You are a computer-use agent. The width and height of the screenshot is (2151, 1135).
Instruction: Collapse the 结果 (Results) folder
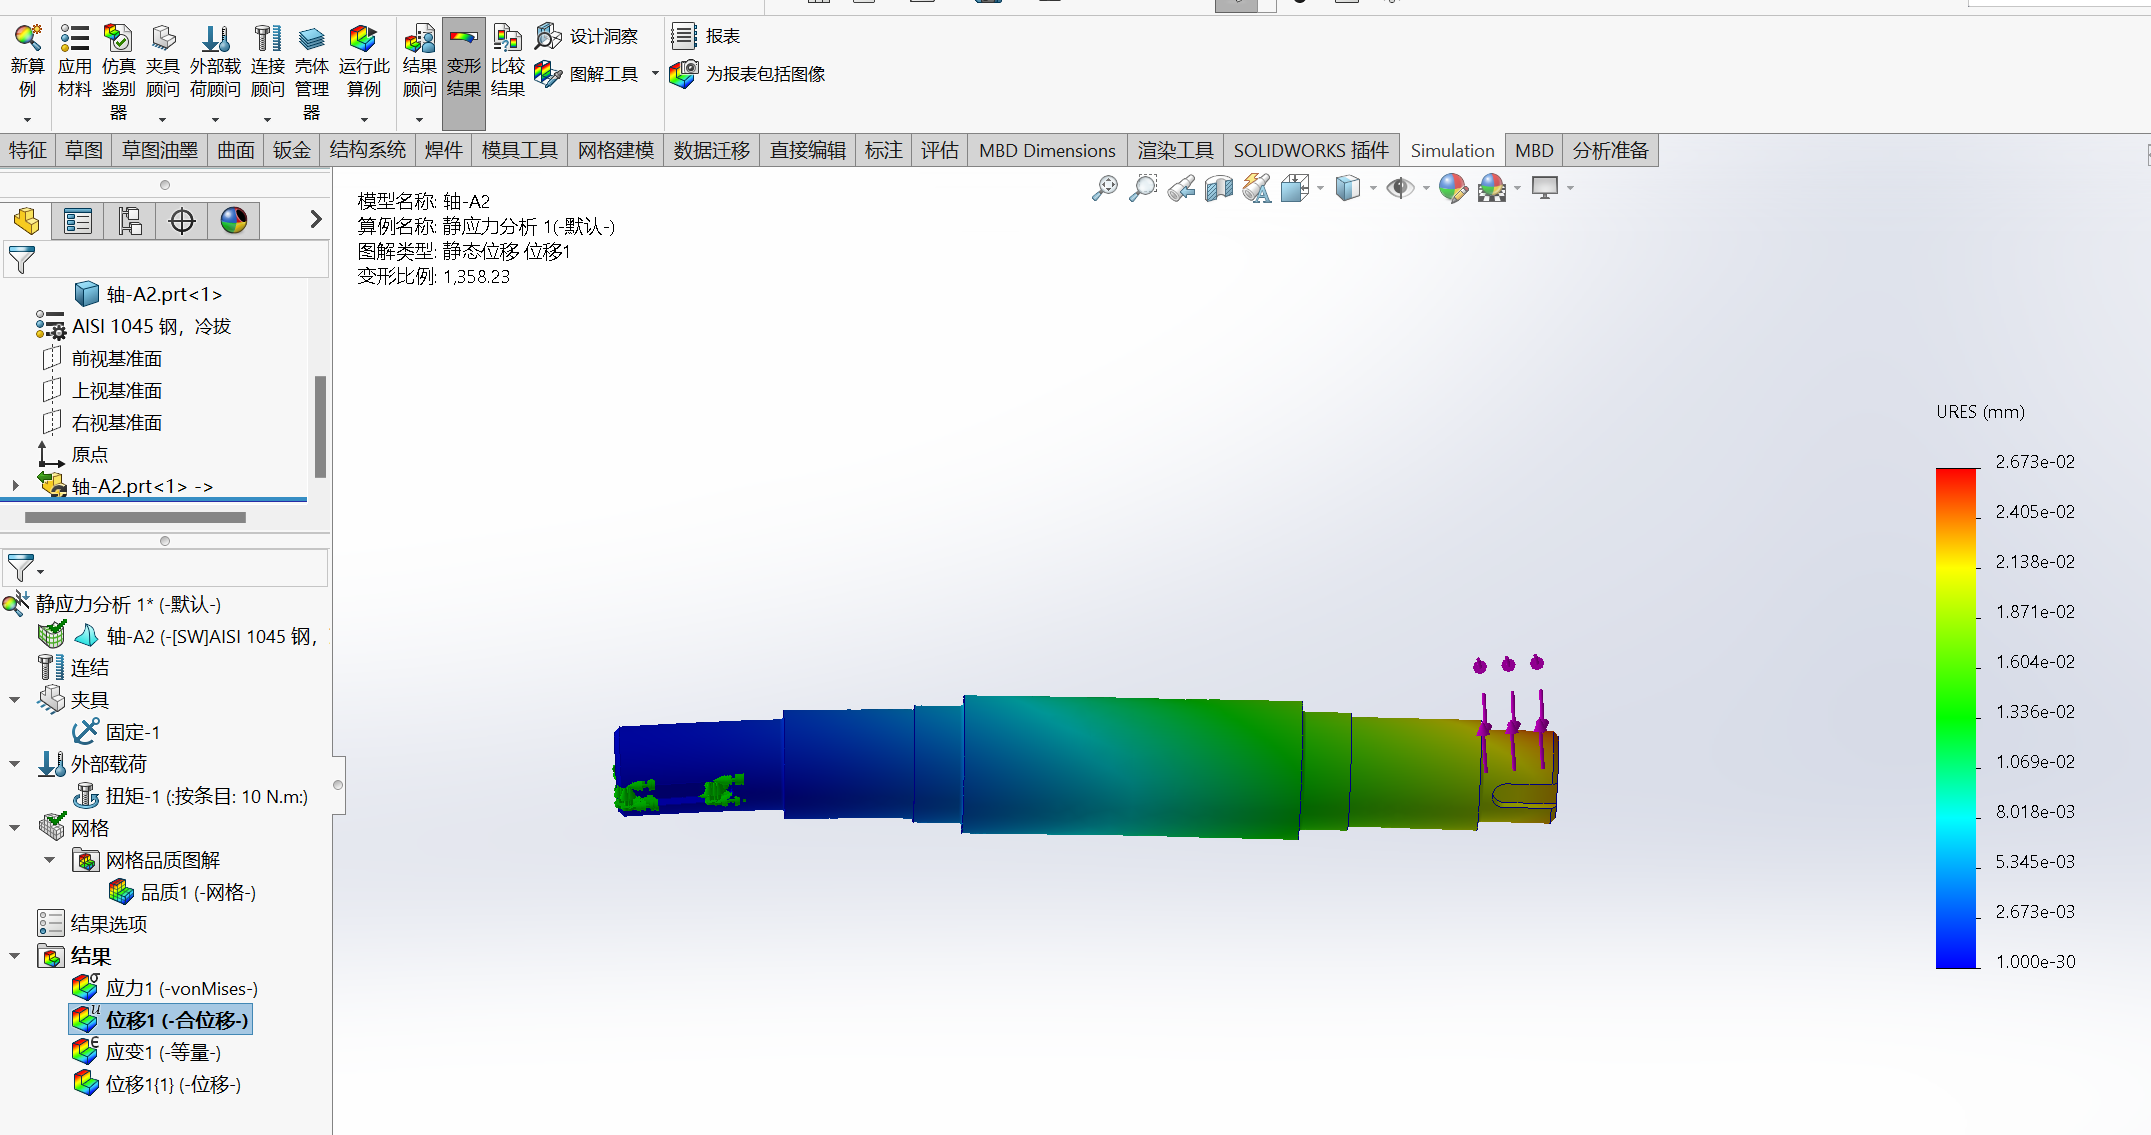tap(14, 956)
